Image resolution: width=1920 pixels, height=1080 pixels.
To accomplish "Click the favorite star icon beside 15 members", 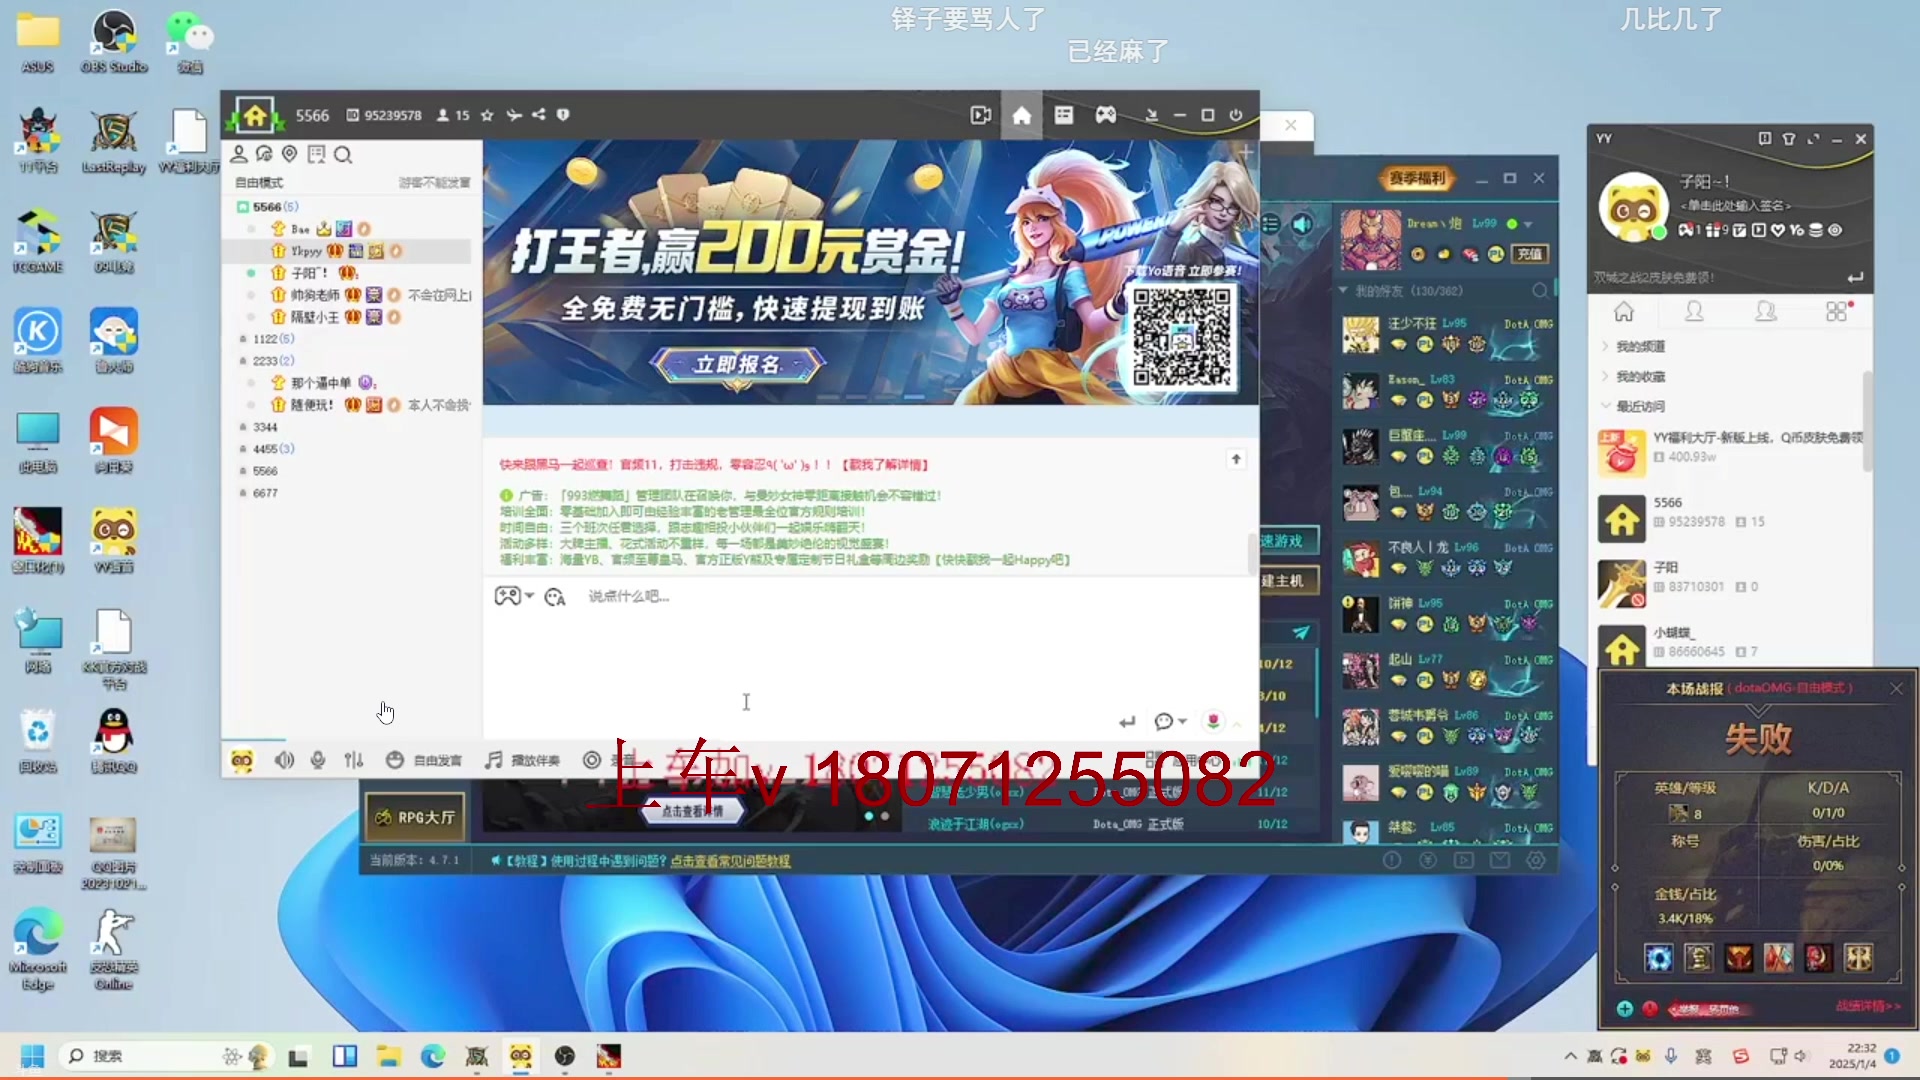I will 487,115.
